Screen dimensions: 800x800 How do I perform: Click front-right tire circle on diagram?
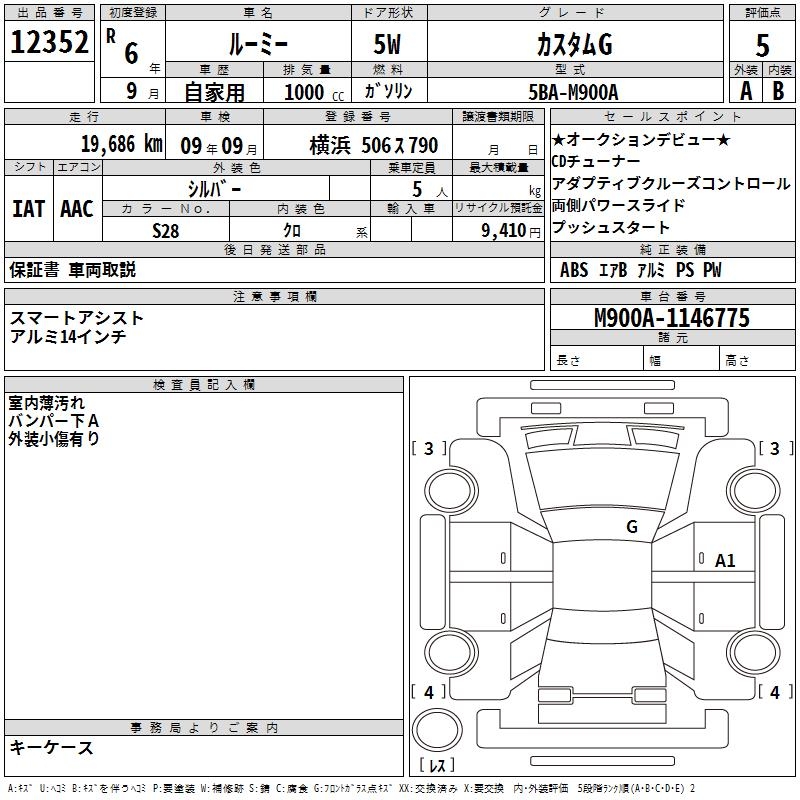tap(754, 491)
